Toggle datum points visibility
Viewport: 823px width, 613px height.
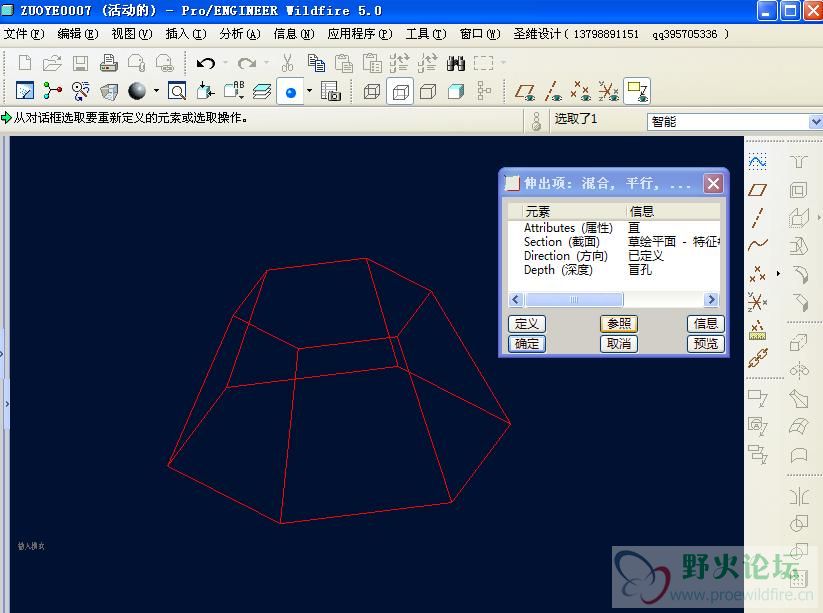click(581, 92)
